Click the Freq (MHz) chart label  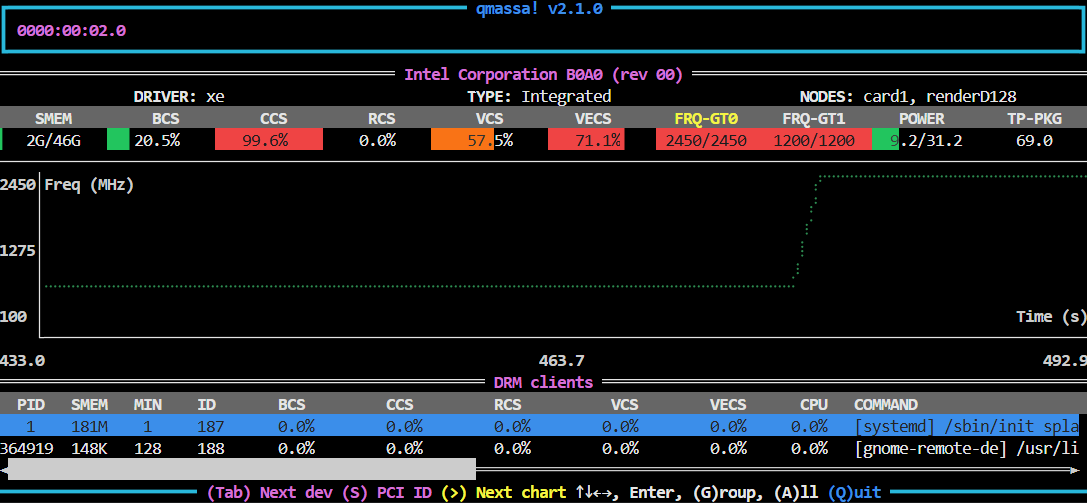pyautogui.click(x=89, y=184)
